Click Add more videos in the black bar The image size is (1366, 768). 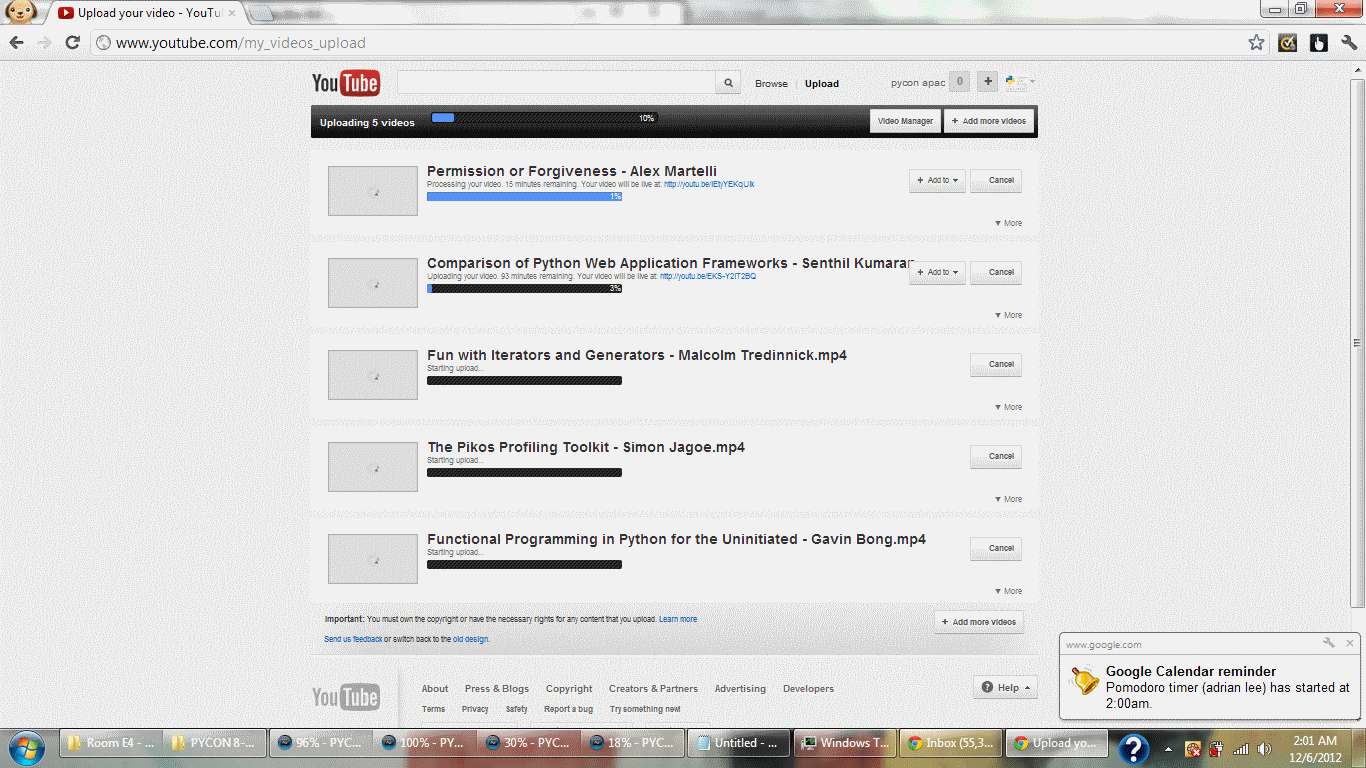[x=989, y=121]
